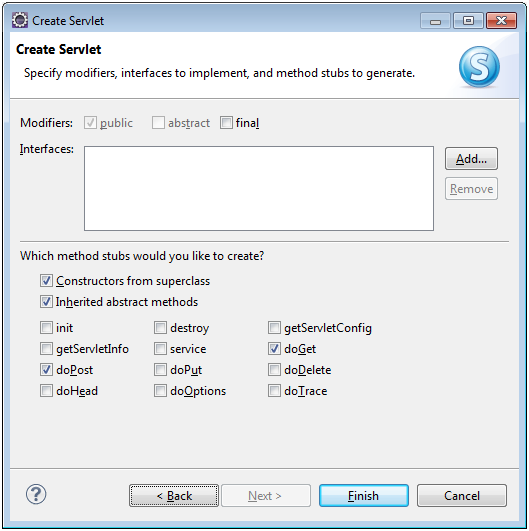Check the destroy method stub
This screenshot has height=531, width=529.
(x=160, y=328)
